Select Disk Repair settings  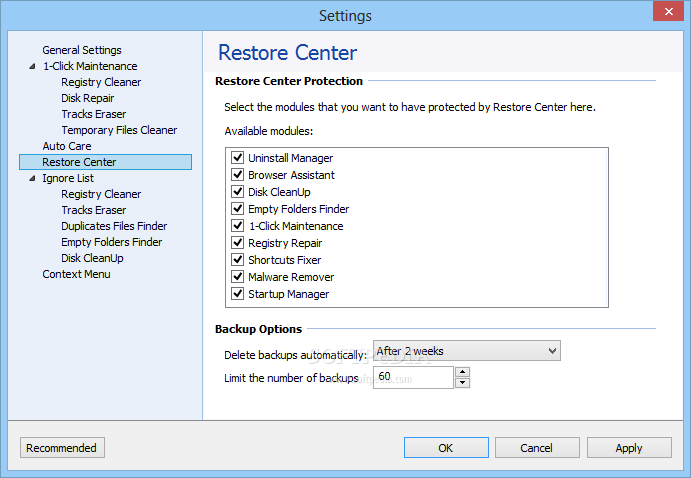(88, 98)
